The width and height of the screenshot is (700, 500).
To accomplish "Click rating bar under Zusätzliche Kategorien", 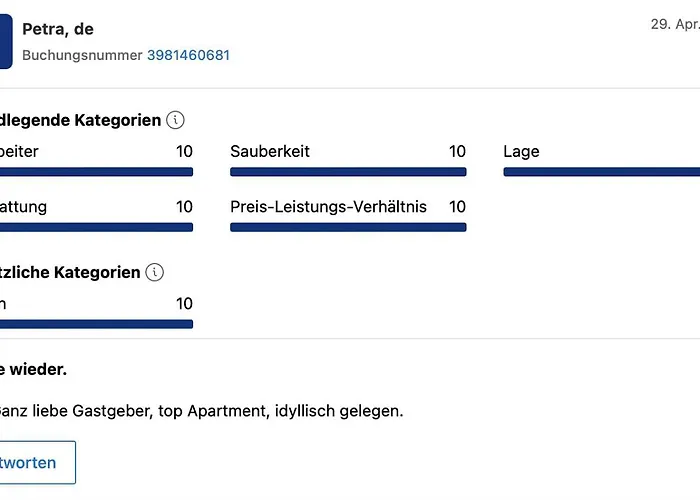I will click(96, 323).
